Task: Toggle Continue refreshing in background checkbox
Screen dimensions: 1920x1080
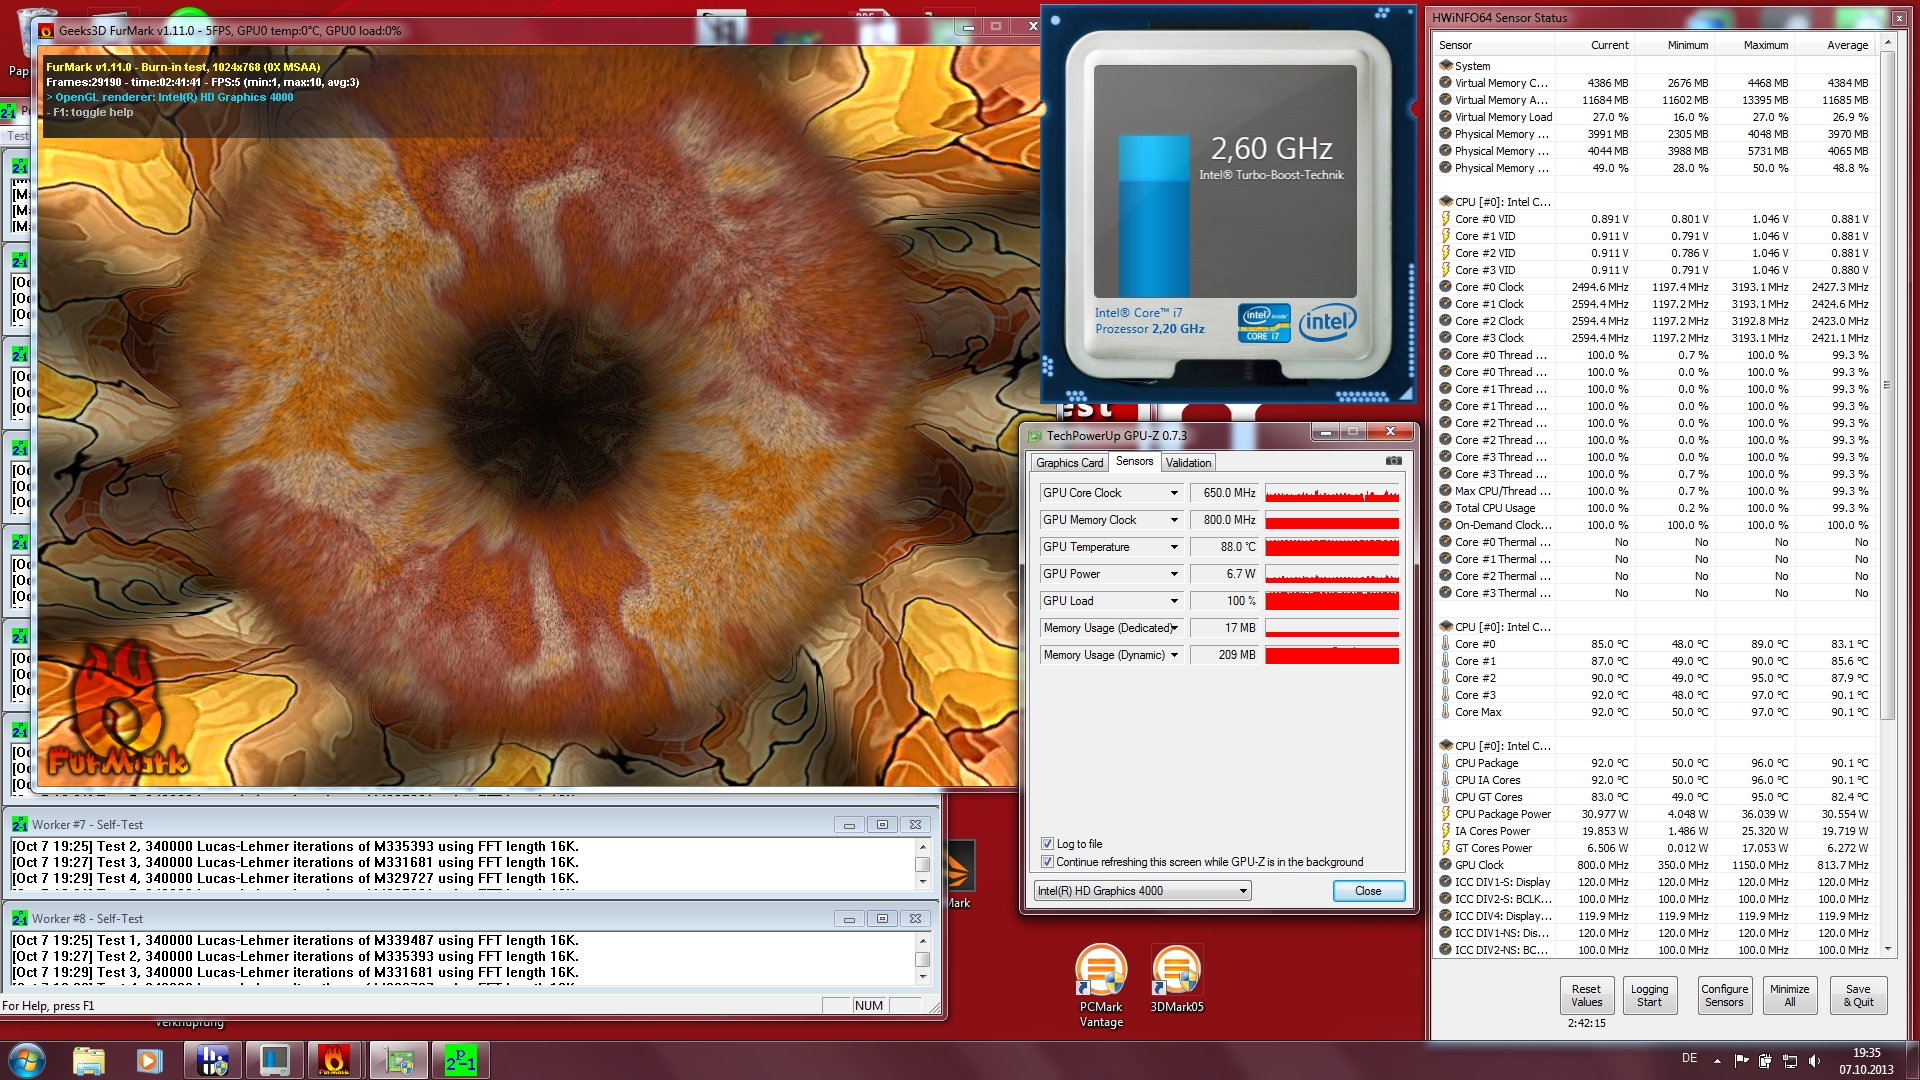Action: pos(1047,862)
